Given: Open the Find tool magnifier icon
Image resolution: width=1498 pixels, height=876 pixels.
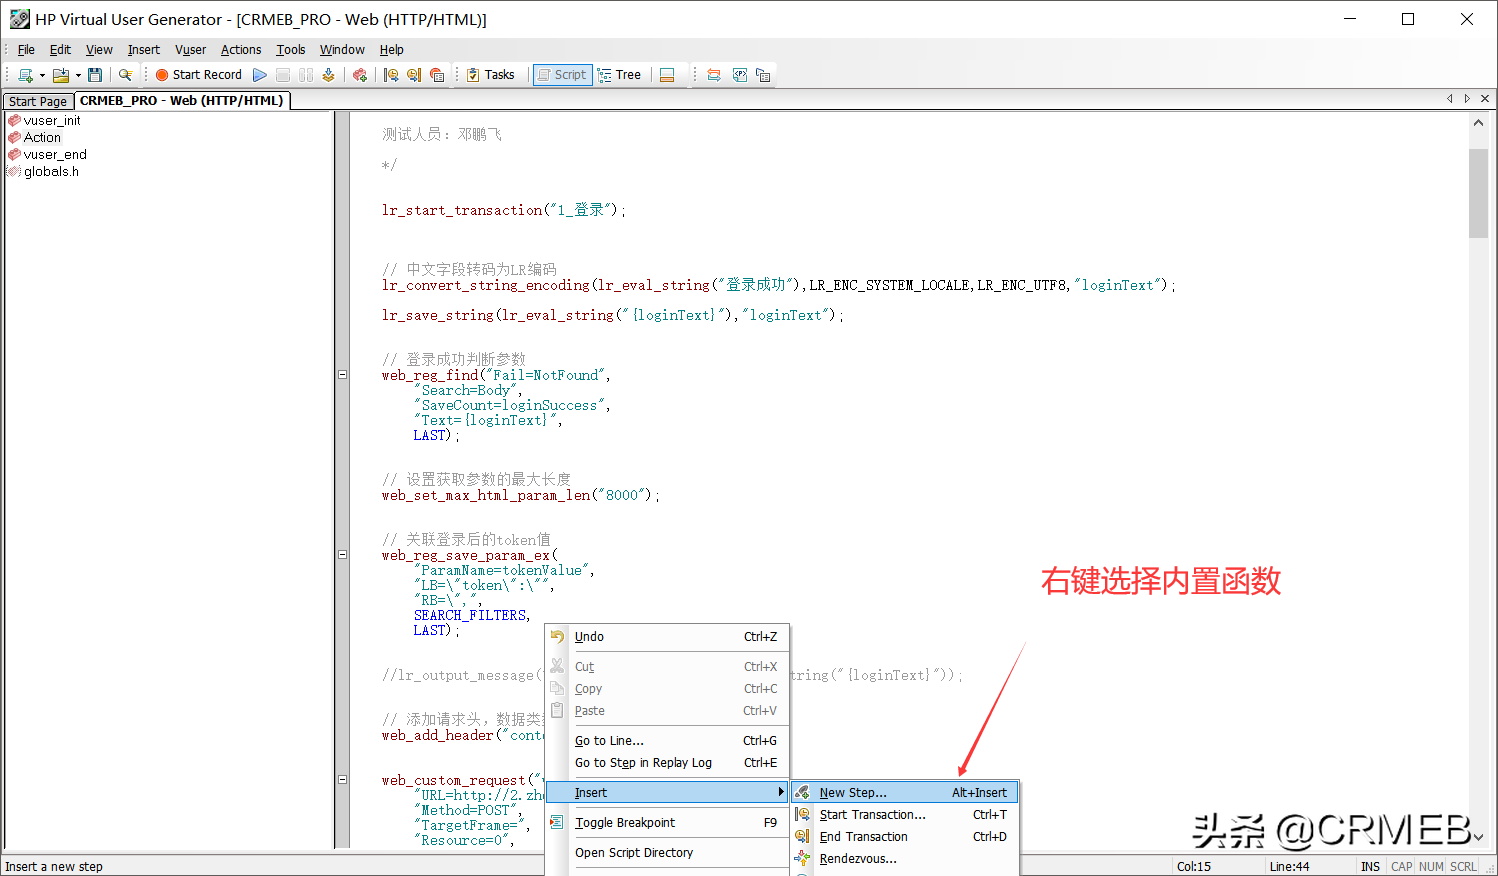Looking at the screenshot, I should click(x=125, y=74).
